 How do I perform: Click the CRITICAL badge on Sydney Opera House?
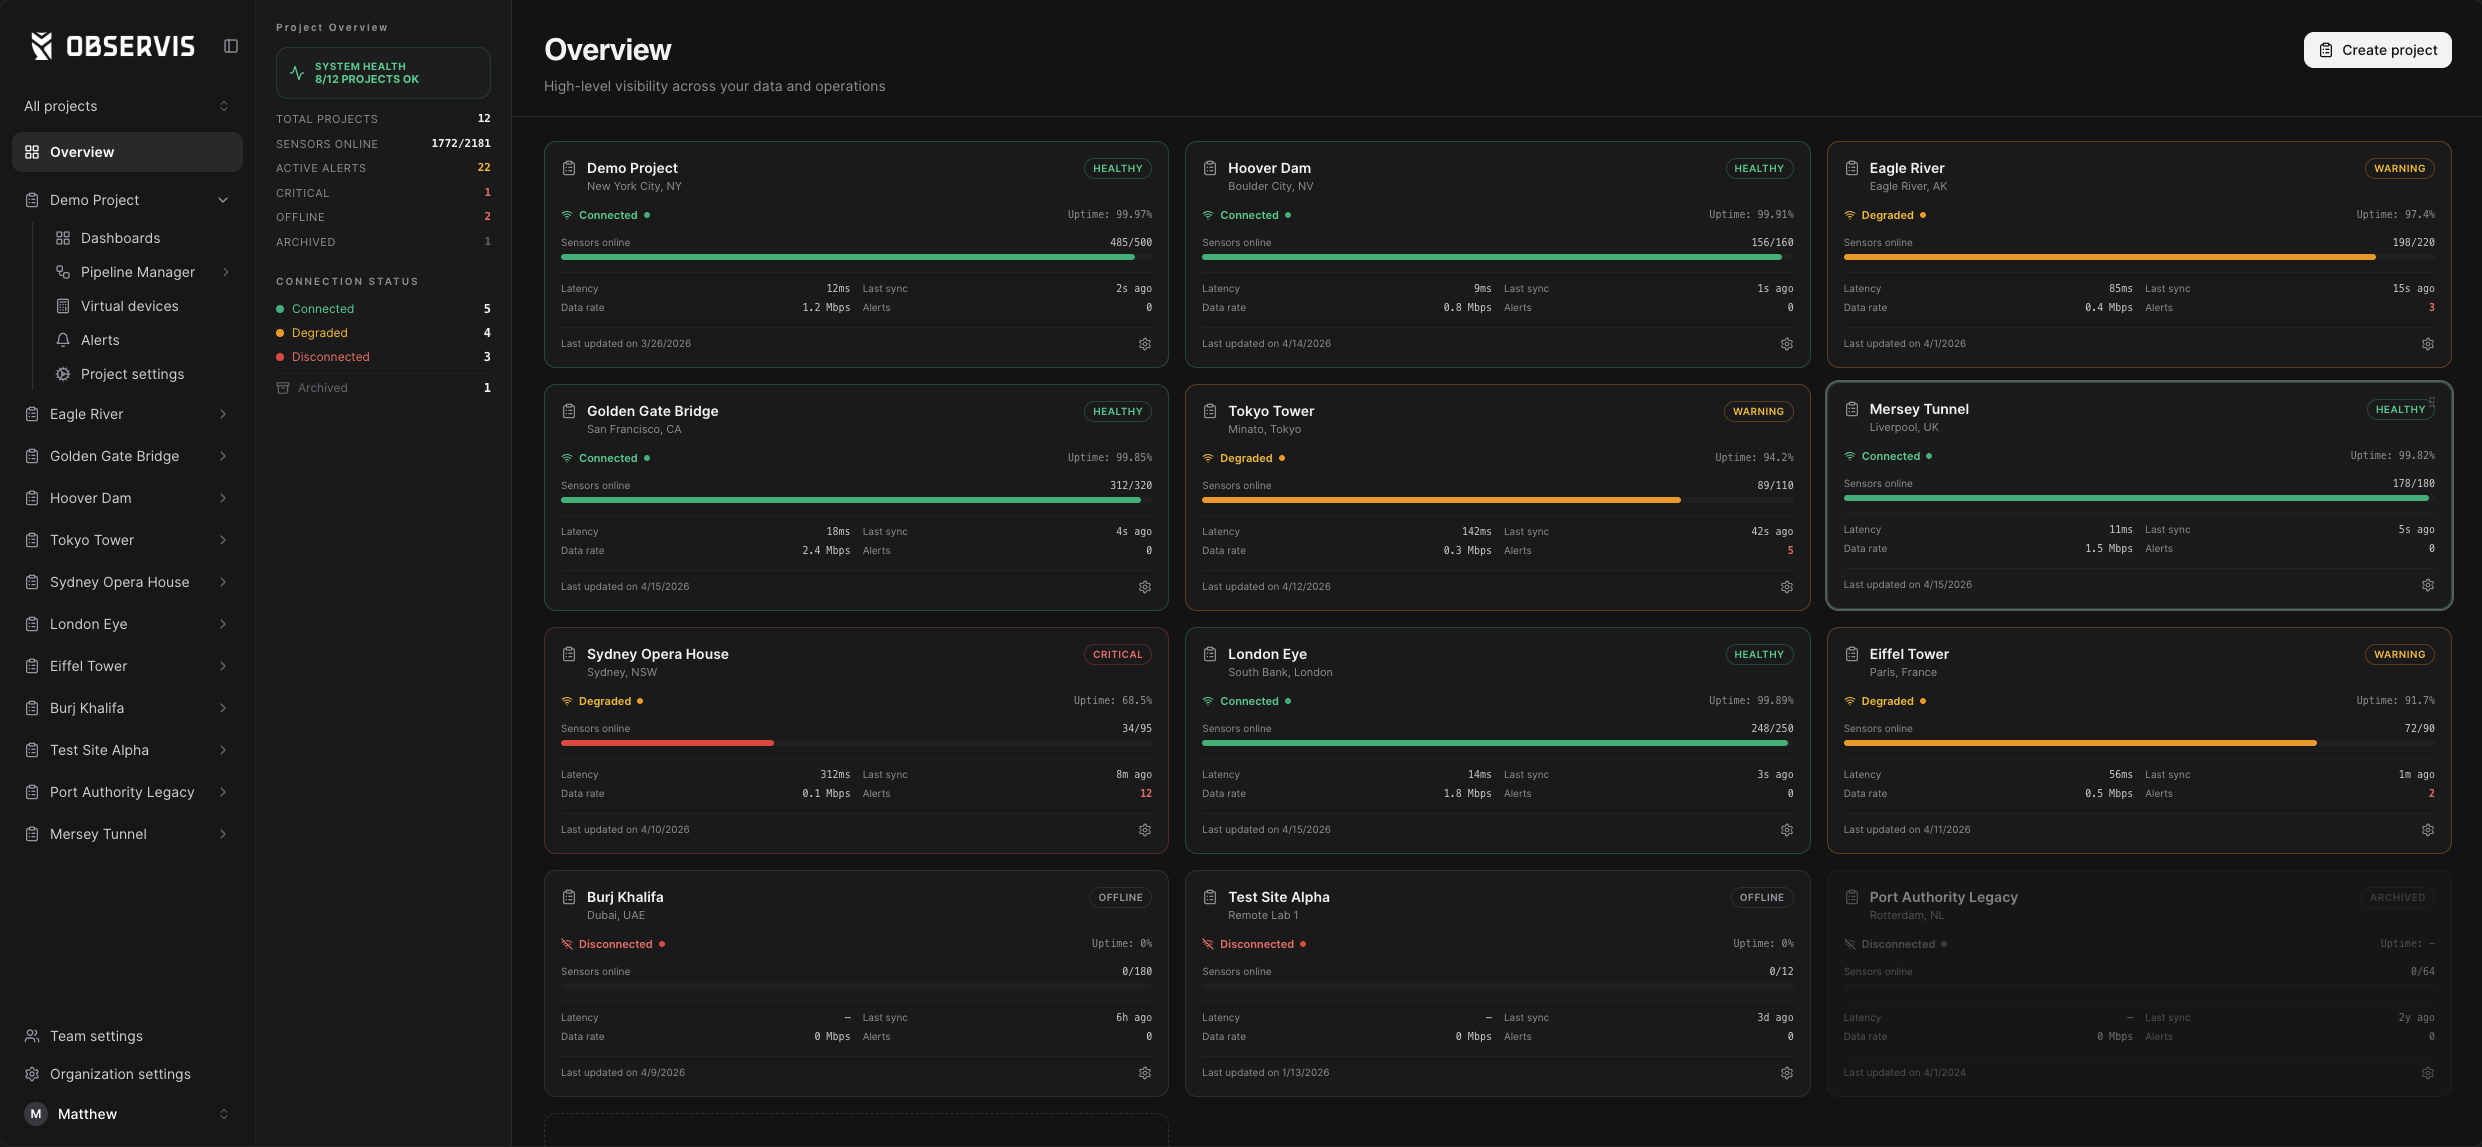pos(1117,655)
